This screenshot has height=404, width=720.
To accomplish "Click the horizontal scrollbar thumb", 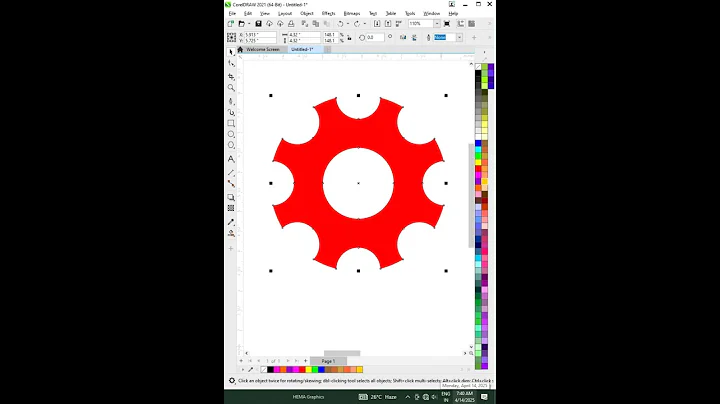I will (x=342, y=353).
